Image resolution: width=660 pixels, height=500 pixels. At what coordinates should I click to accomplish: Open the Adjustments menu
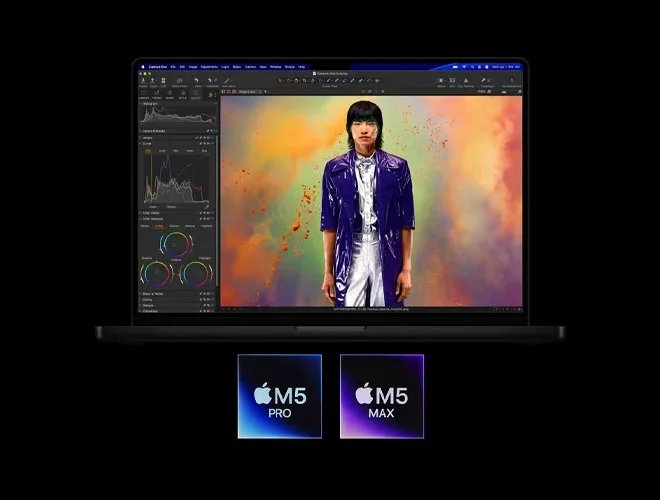tap(209, 67)
